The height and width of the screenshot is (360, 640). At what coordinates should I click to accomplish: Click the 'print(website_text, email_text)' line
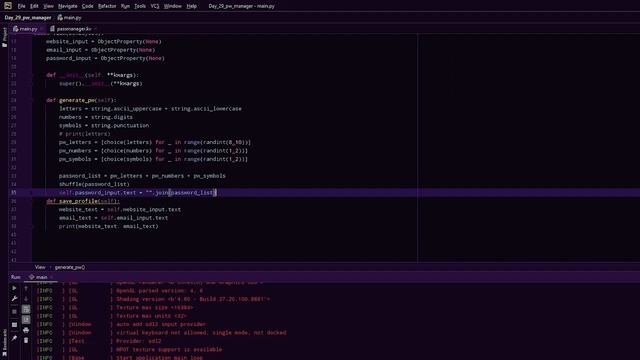[x=108, y=227]
